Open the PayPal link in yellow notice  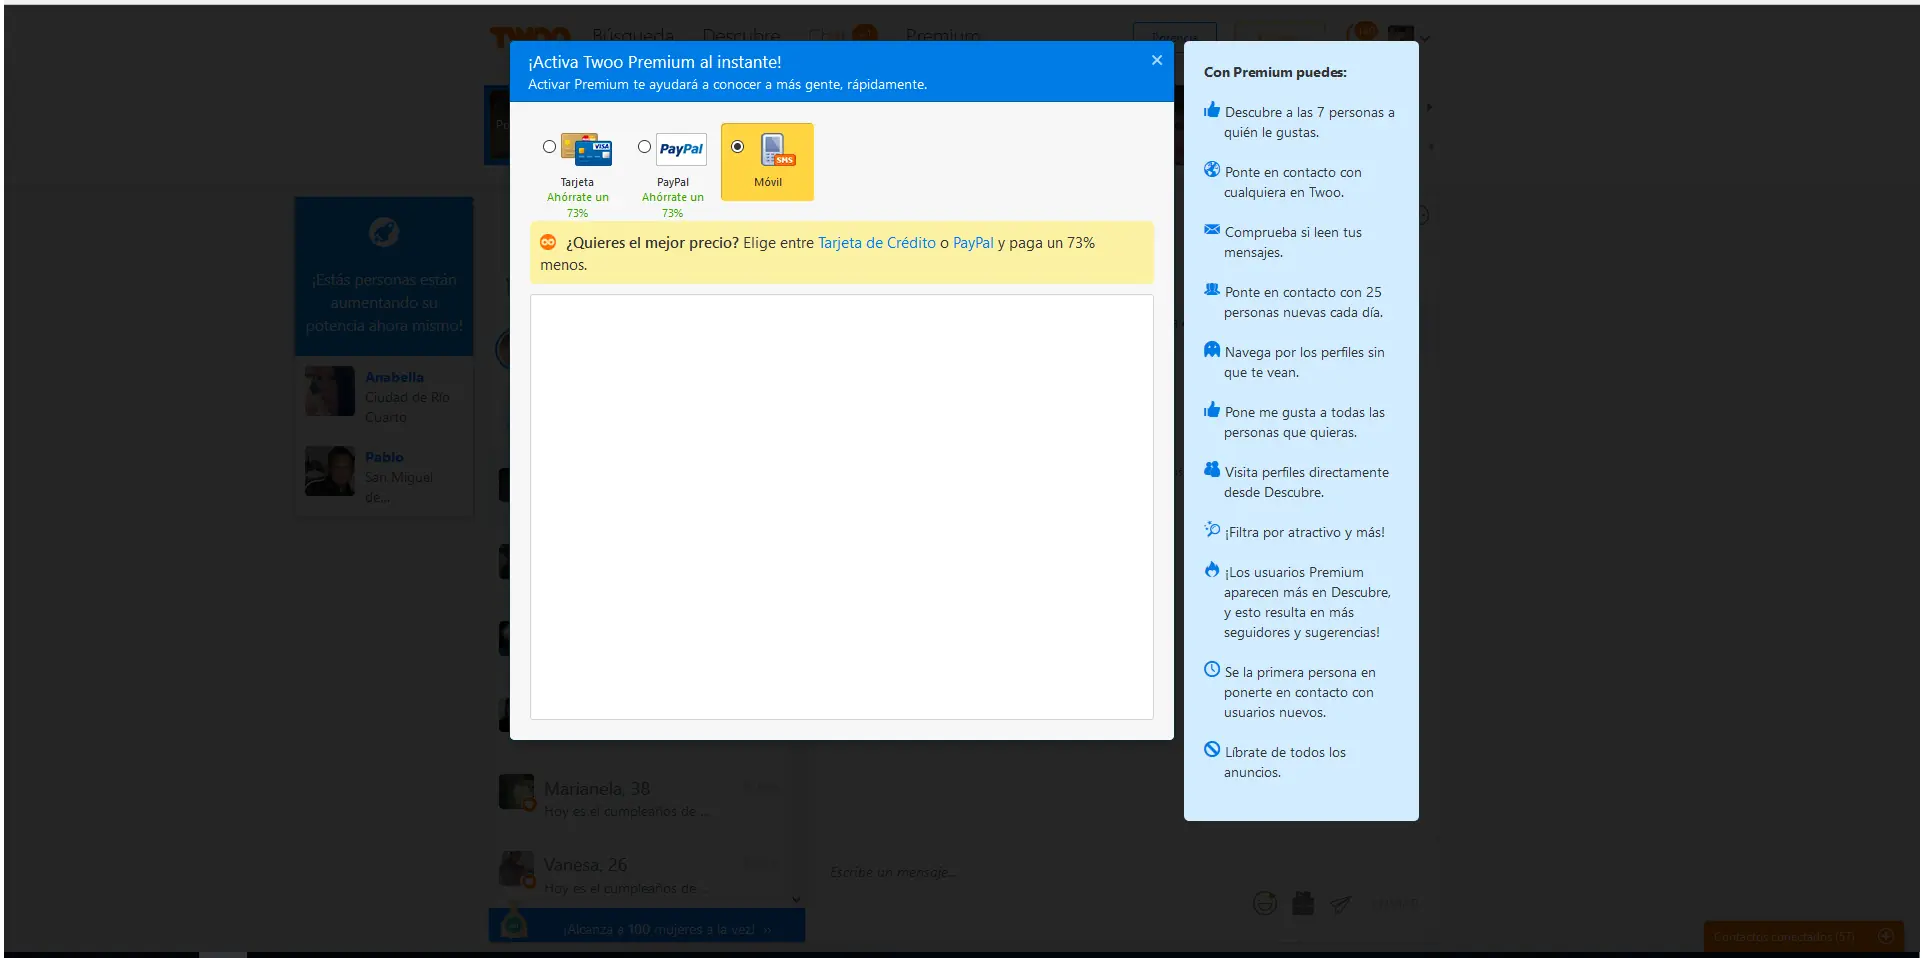973,243
